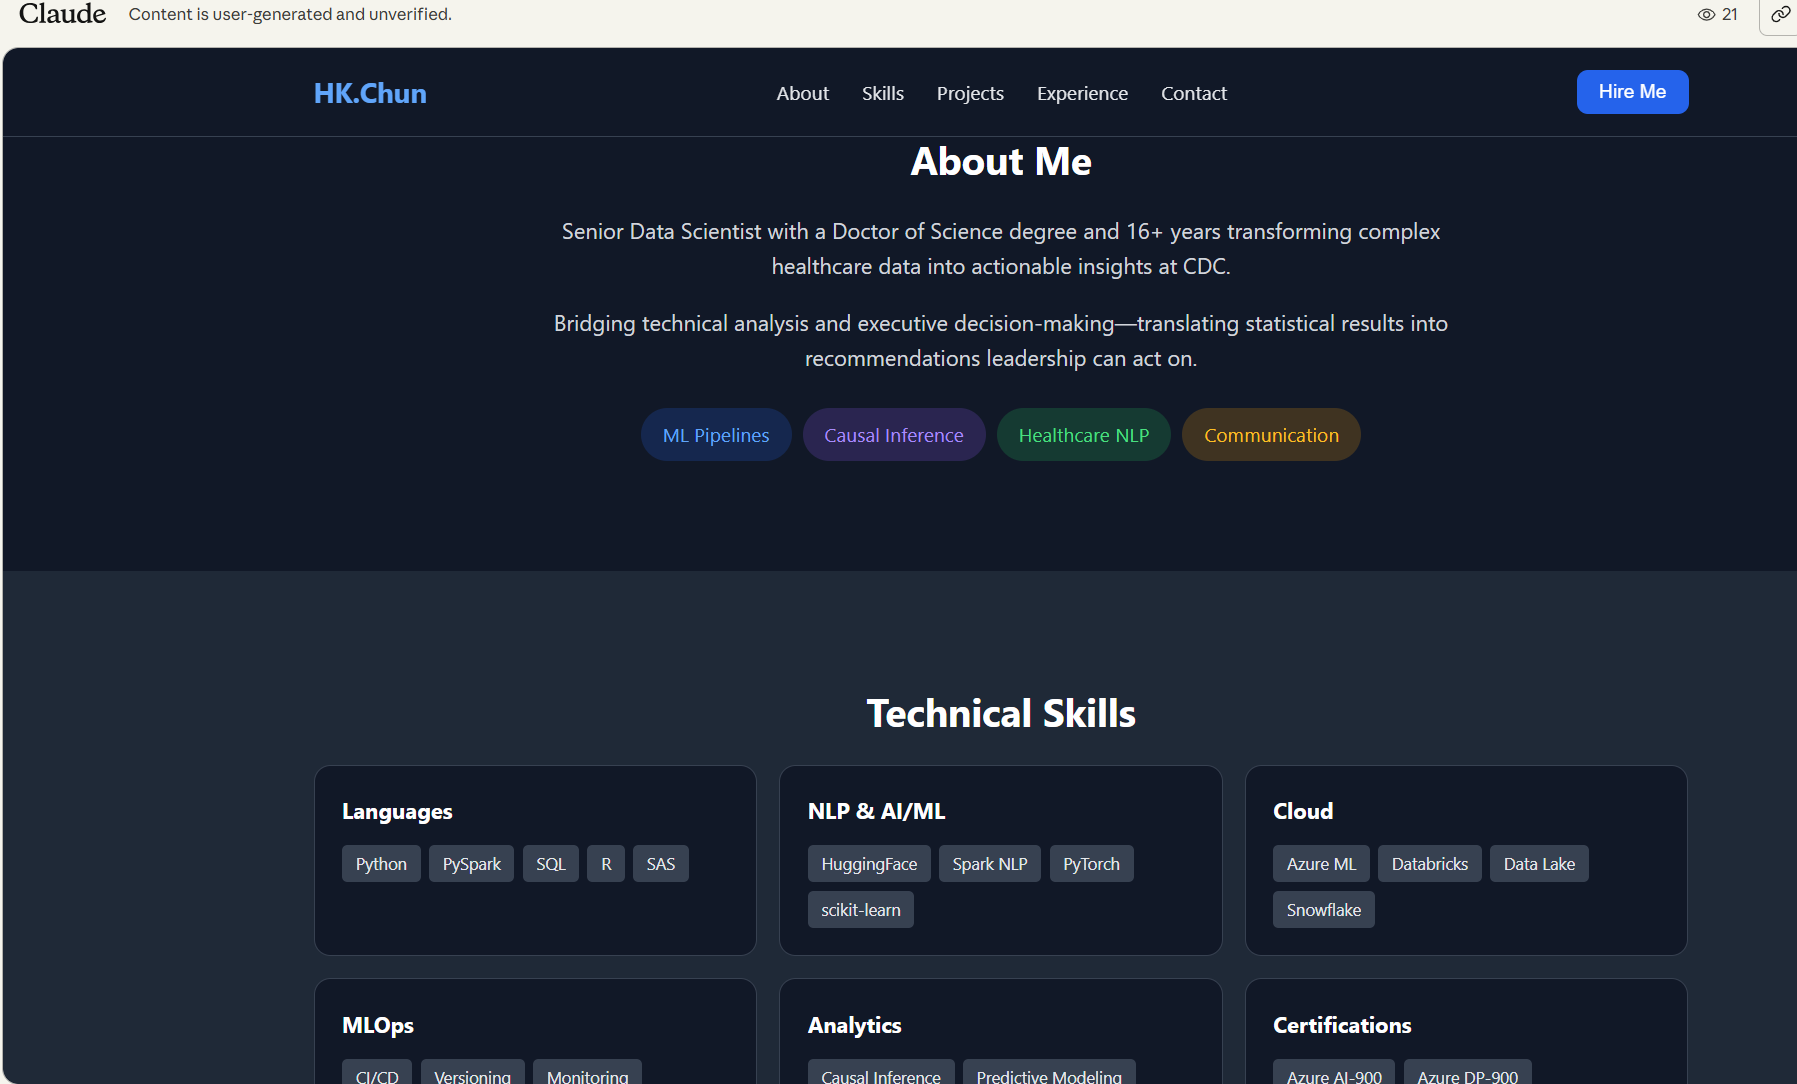Select the Healthcare NLP green pill

pyautogui.click(x=1083, y=435)
